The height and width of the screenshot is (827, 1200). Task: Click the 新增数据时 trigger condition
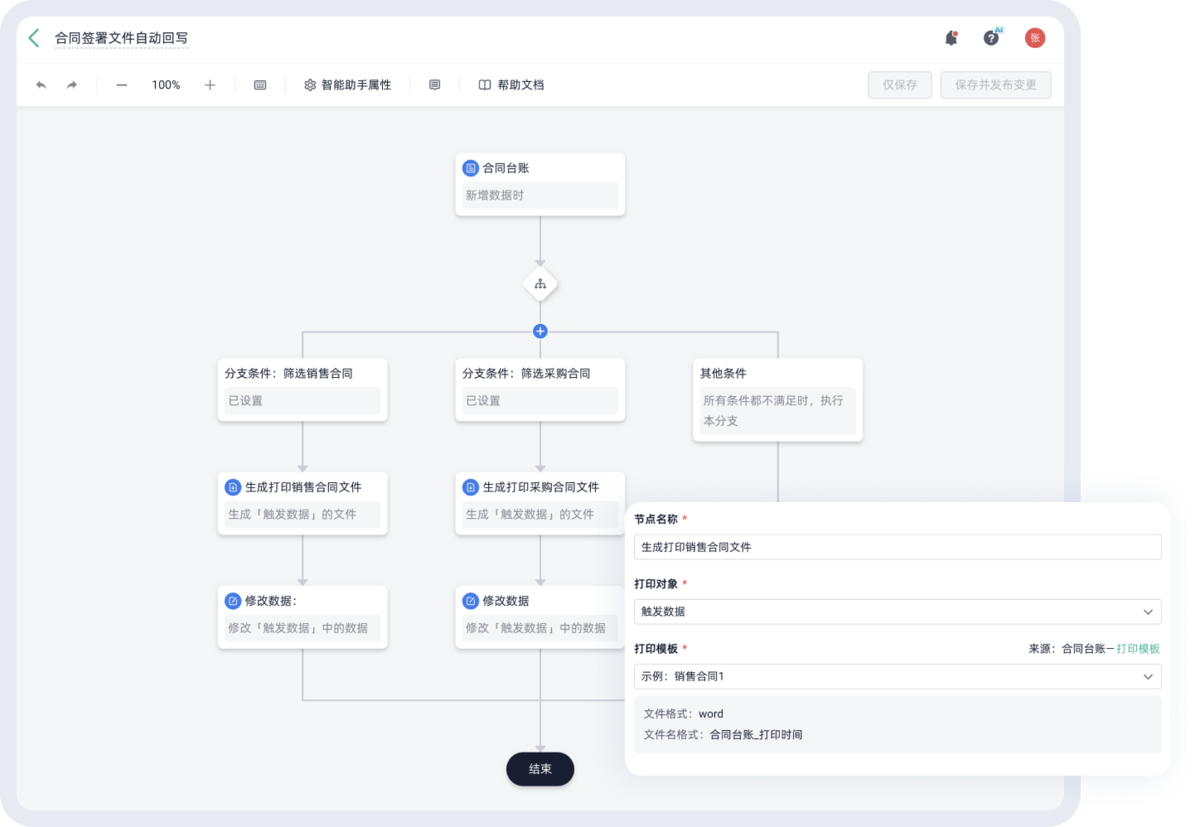tap(540, 195)
